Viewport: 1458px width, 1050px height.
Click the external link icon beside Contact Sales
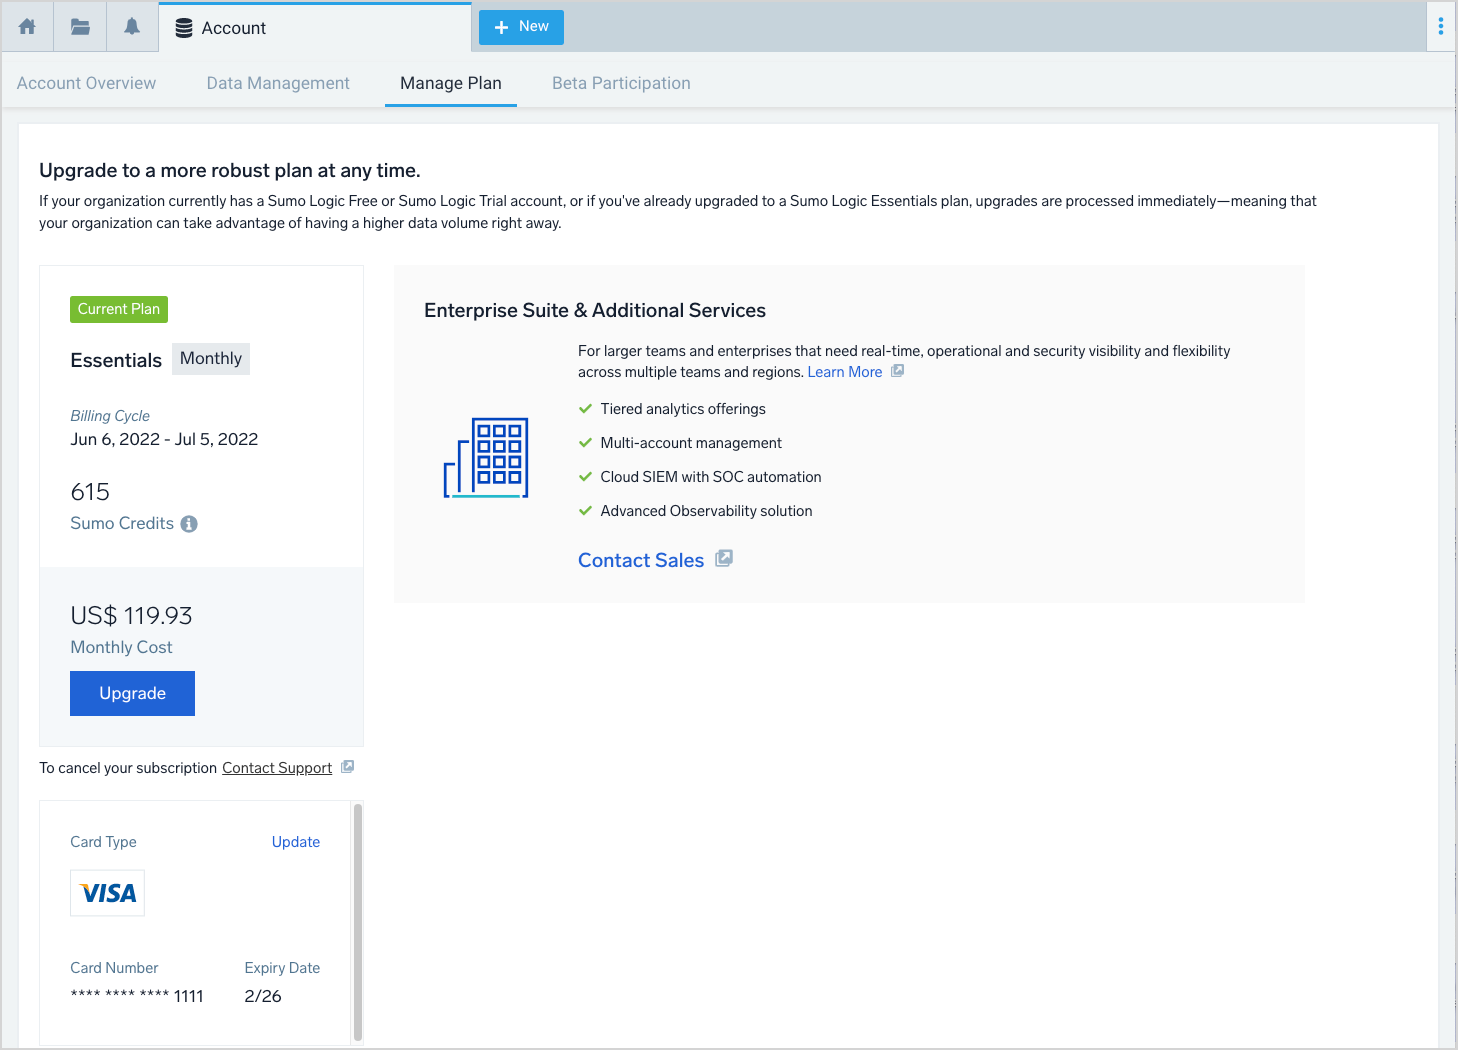tap(724, 559)
